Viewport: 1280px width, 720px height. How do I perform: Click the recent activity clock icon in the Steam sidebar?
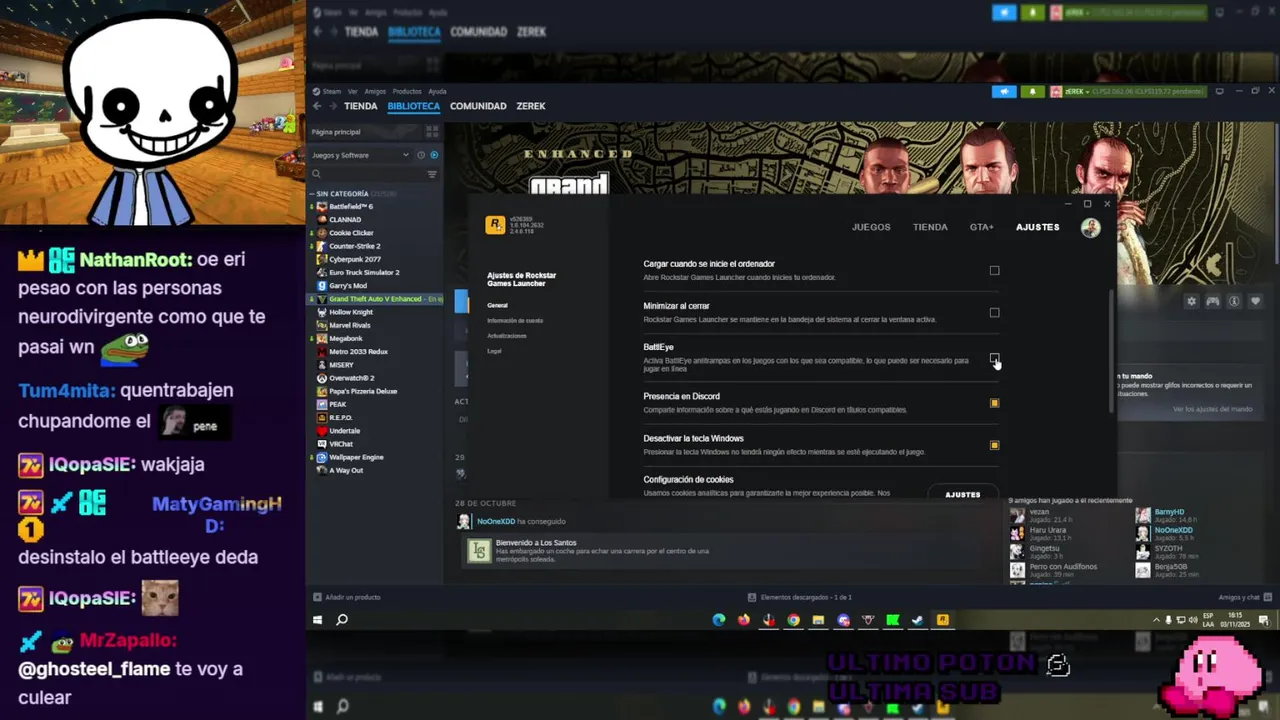[x=421, y=155]
